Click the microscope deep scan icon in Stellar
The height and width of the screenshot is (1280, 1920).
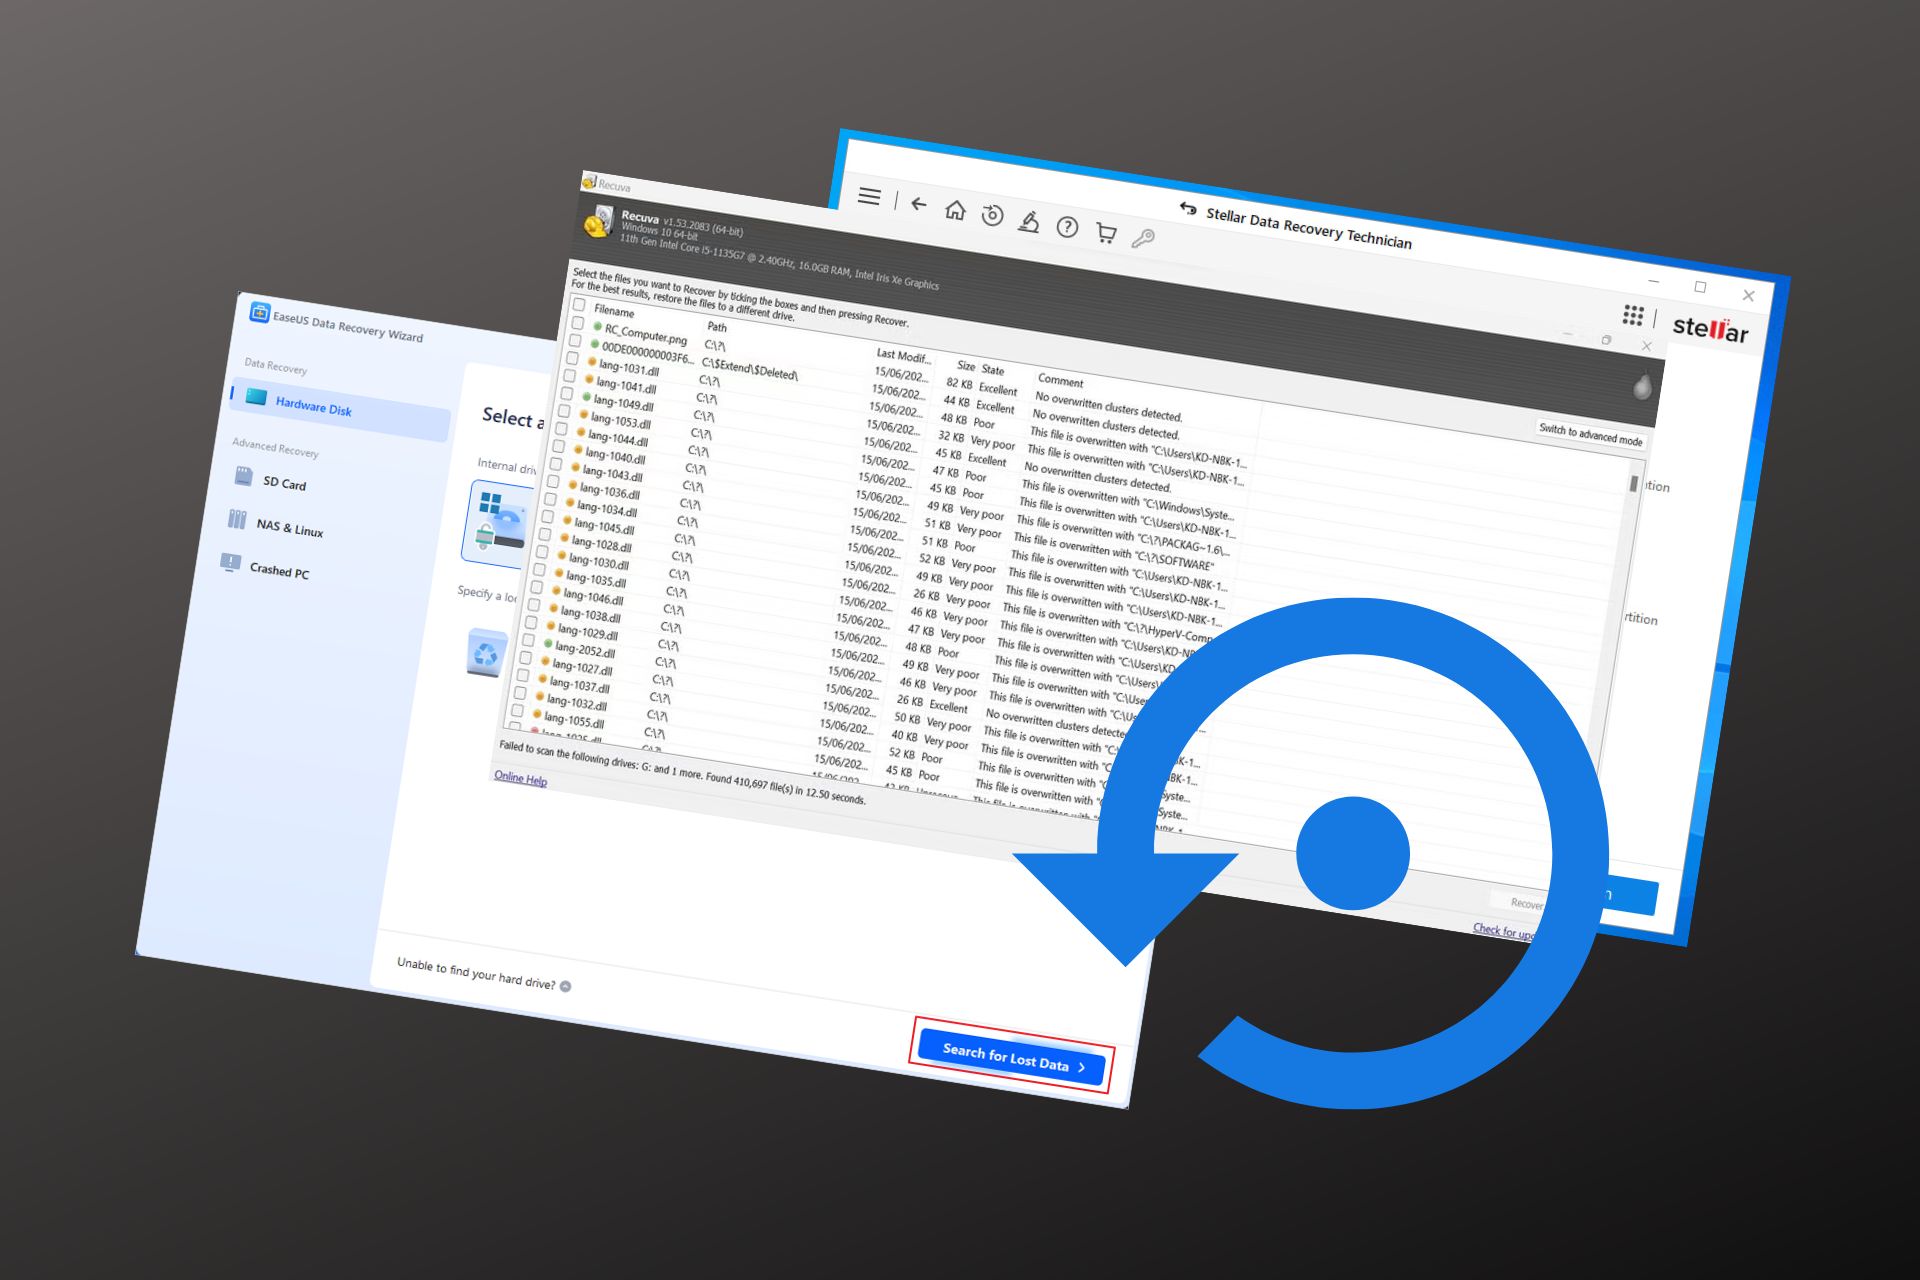pos(1029,221)
